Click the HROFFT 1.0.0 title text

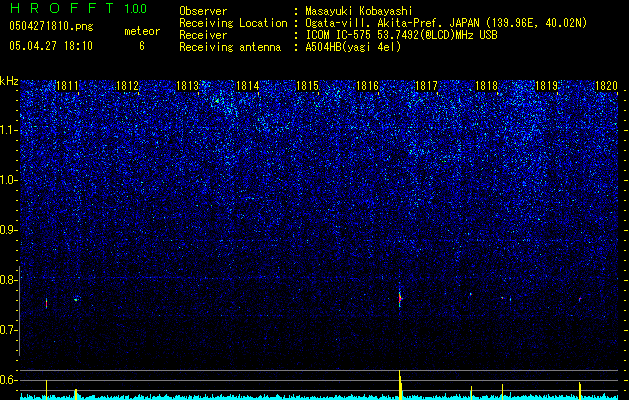tap(78, 8)
